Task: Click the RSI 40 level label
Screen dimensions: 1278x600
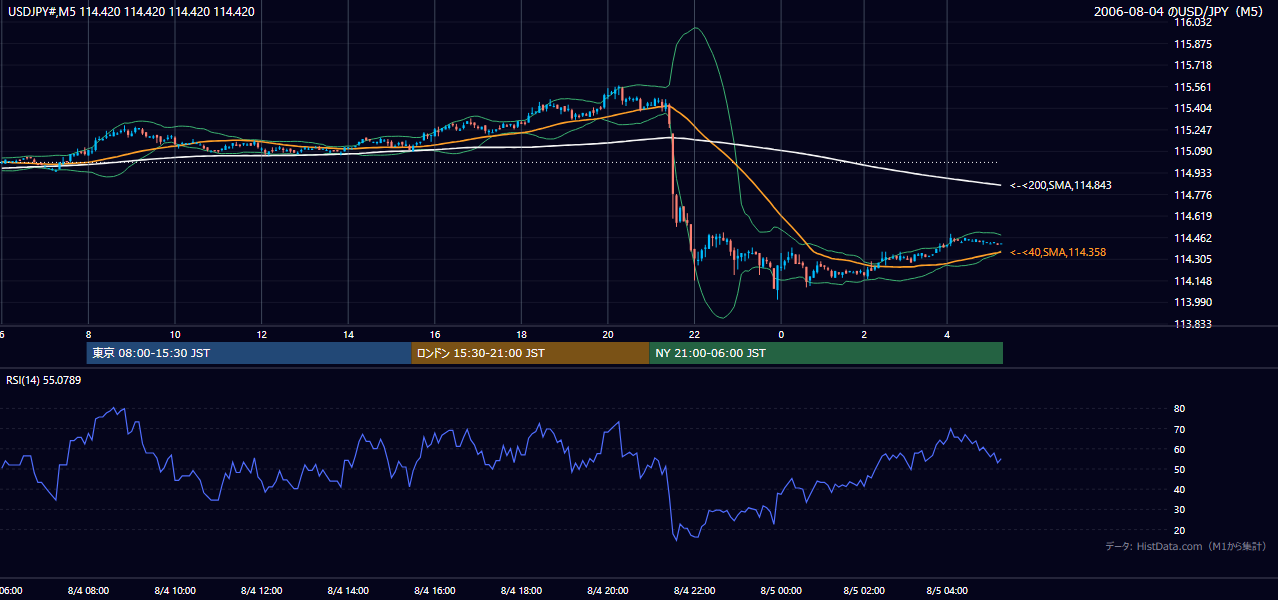Action: (x=1179, y=490)
